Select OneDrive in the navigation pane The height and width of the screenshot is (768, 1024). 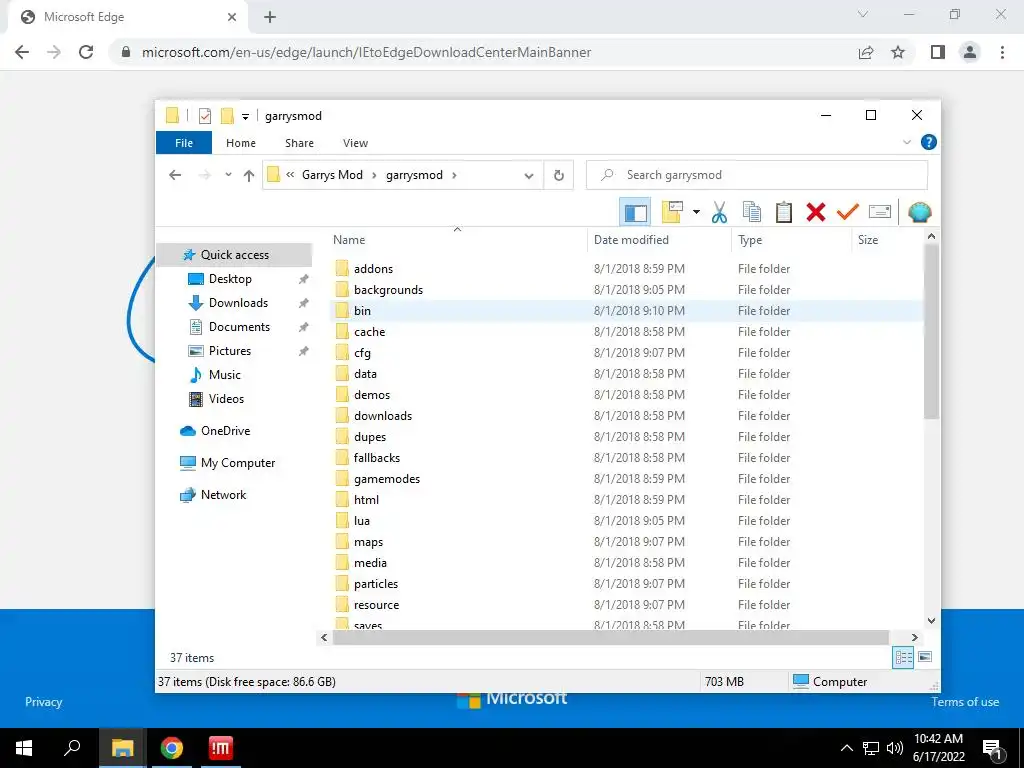coord(225,431)
